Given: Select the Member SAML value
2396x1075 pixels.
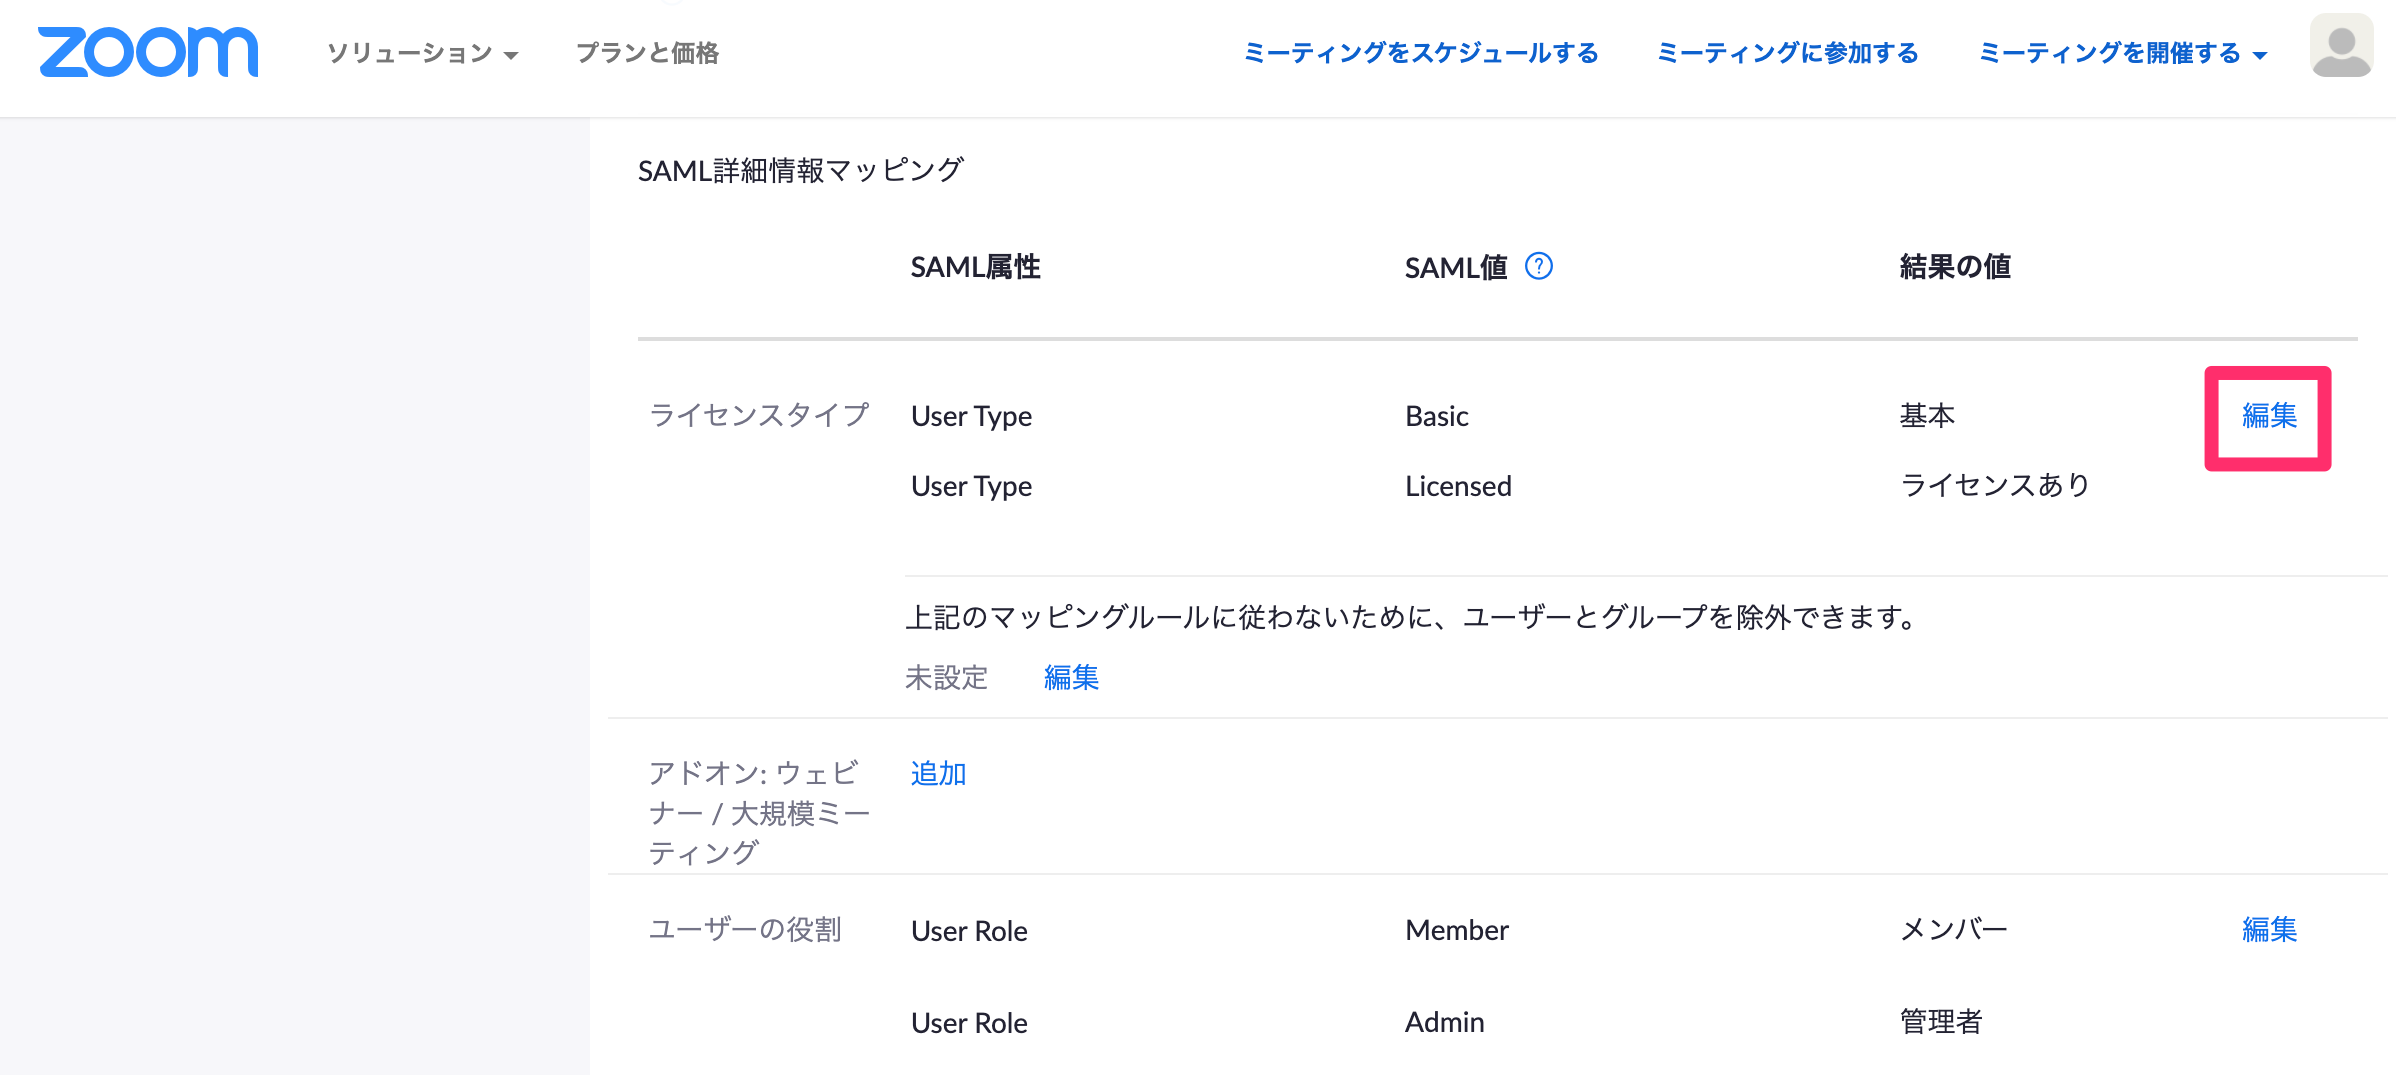Looking at the screenshot, I should (1457, 930).
